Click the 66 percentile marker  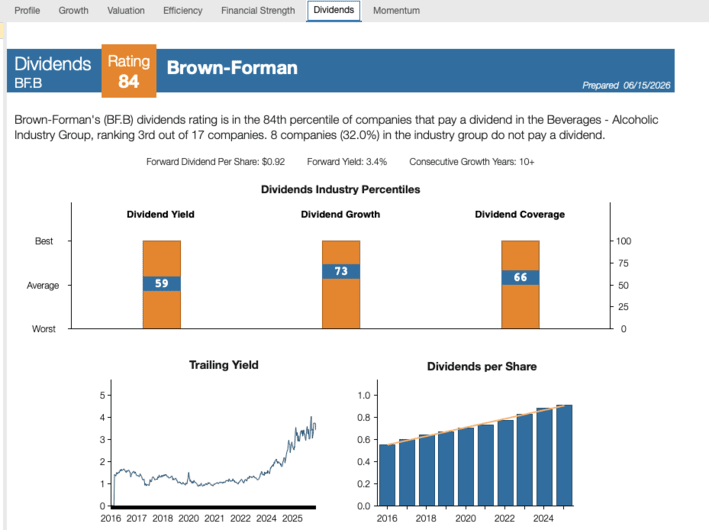[520, 277]
